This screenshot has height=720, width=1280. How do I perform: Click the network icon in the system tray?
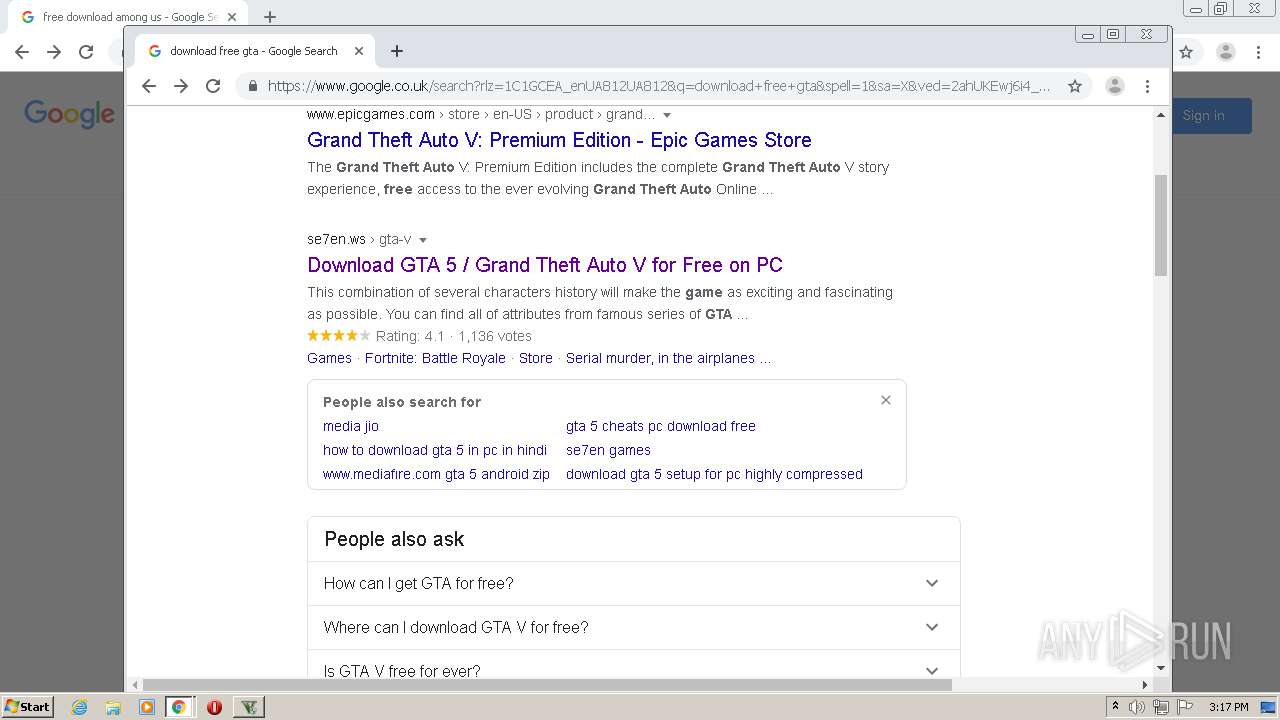tap(1161, 707)
